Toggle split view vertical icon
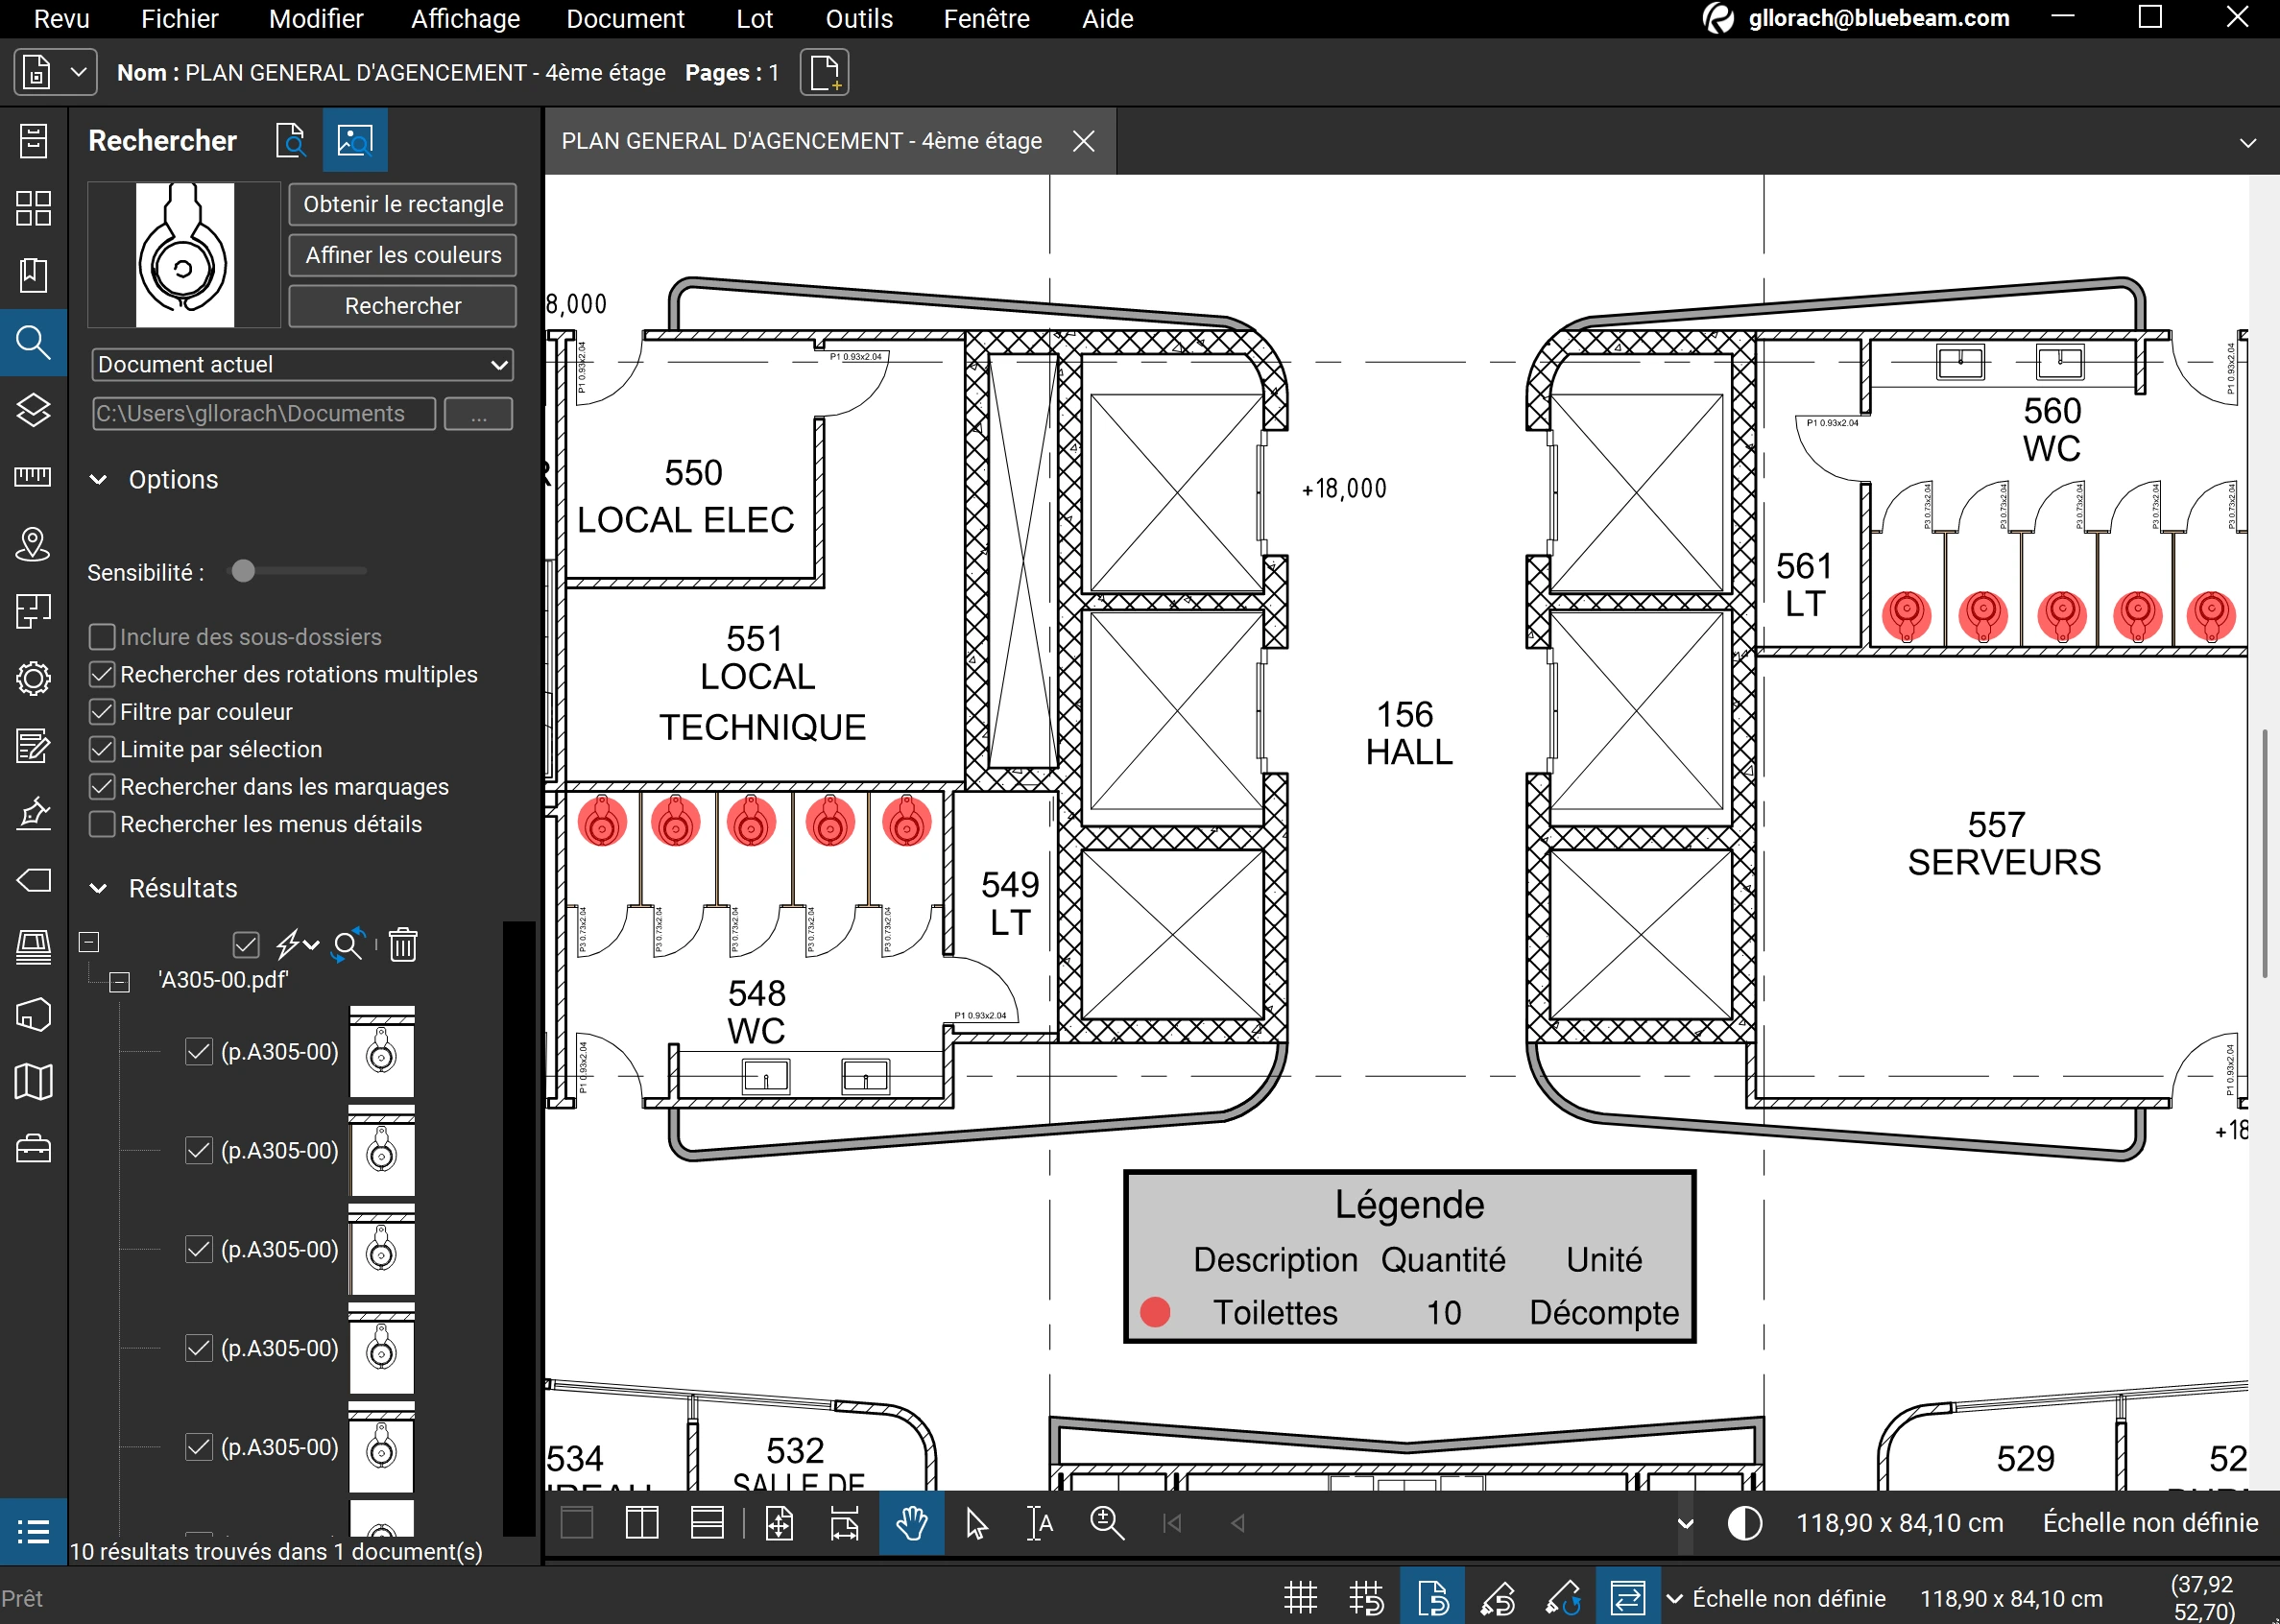The height and width of the screenshot is (1624, 2280). [x=641, y=1523]
